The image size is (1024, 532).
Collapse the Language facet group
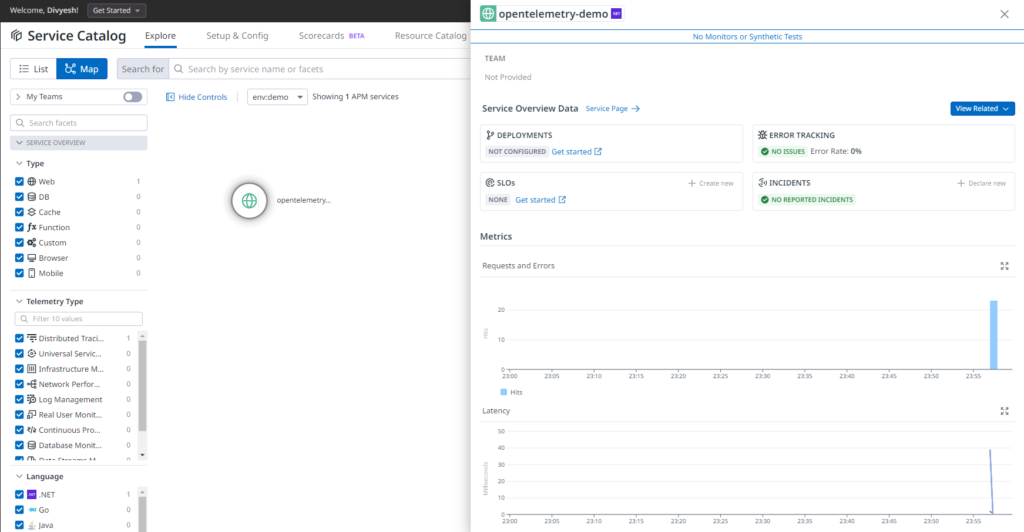(x=19, y=477)
